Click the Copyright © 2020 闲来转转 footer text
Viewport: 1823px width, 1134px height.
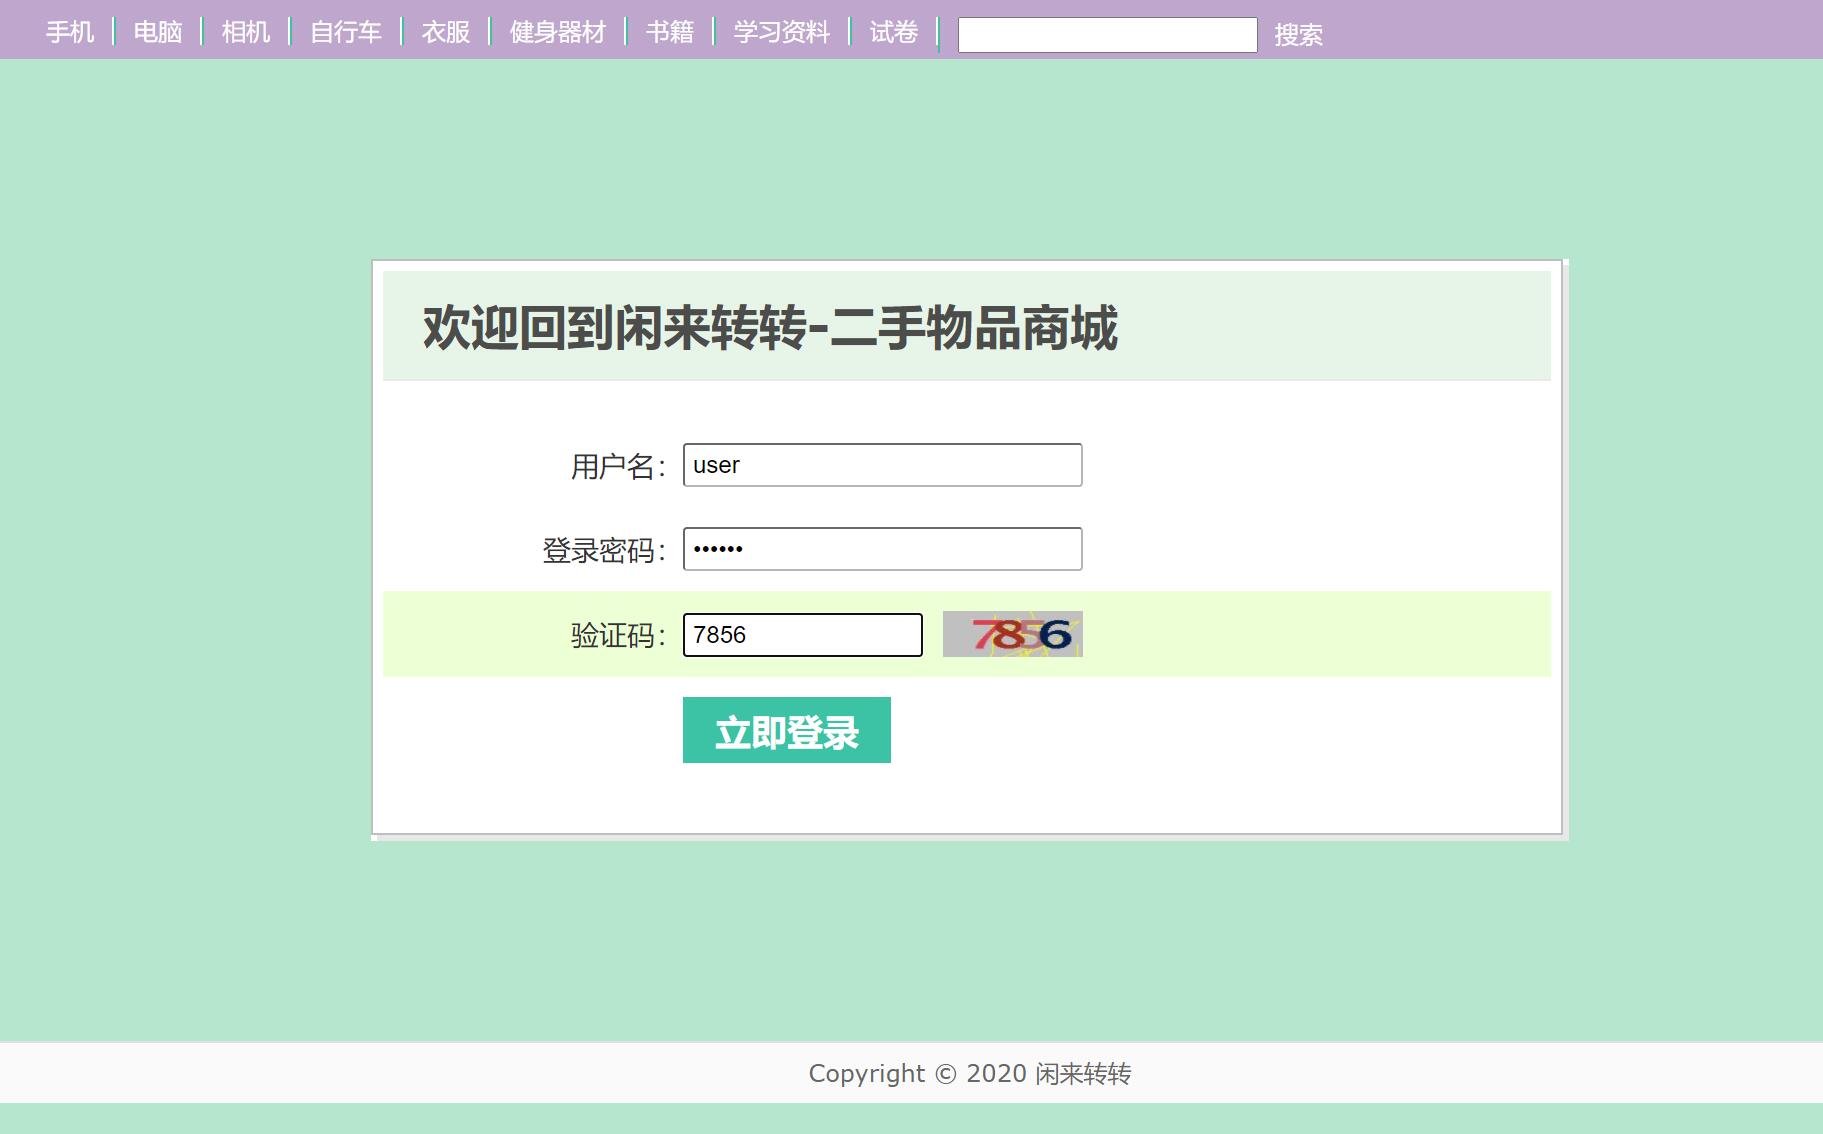970,1073
